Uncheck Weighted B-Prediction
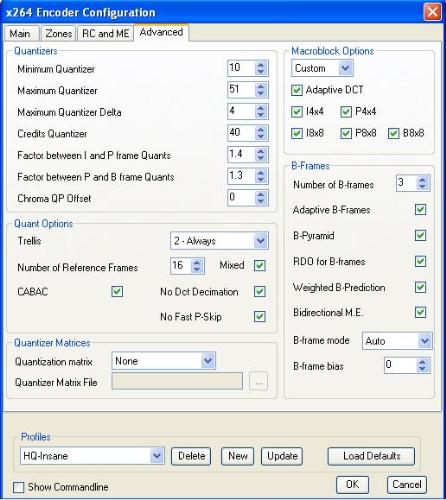The width and height of the screenshot is (446, 500). [420, 287]
